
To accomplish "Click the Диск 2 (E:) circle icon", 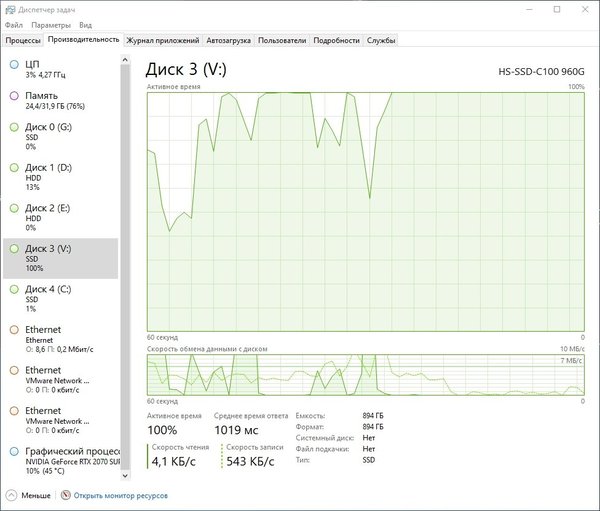I will pos(14,208).
